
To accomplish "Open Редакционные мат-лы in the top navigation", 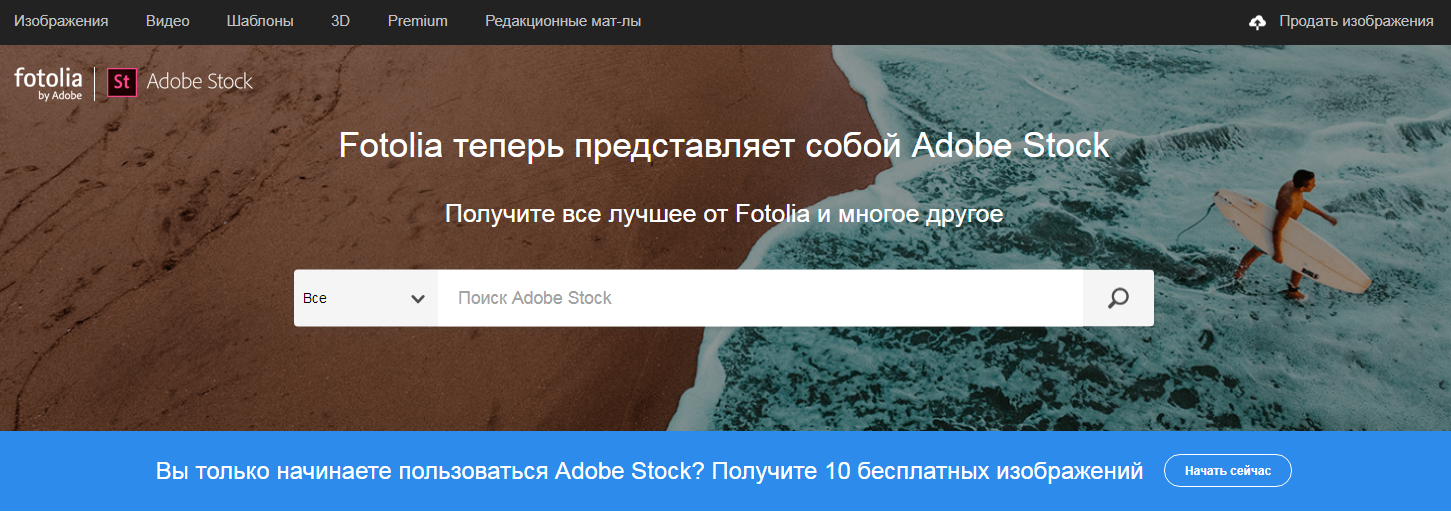I will pos(563,21).
